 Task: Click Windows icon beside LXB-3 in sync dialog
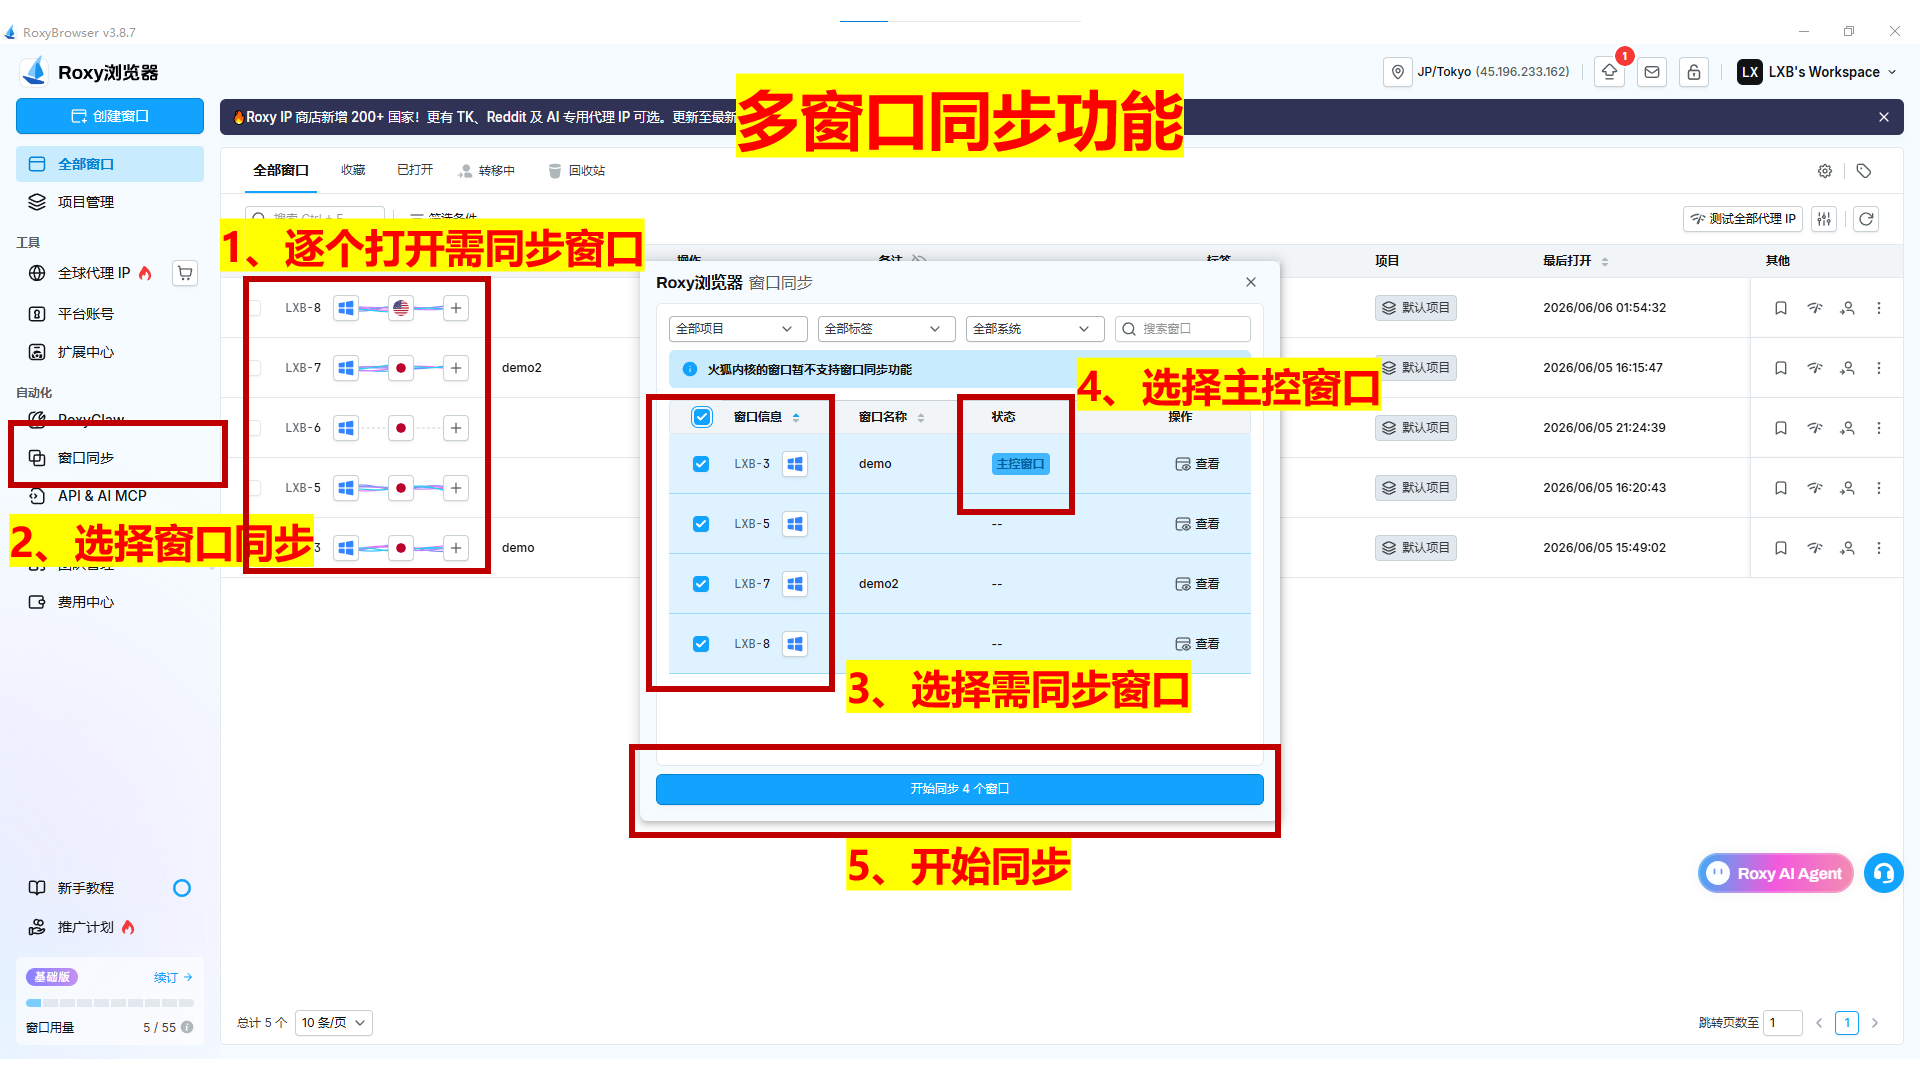(795, 464)
